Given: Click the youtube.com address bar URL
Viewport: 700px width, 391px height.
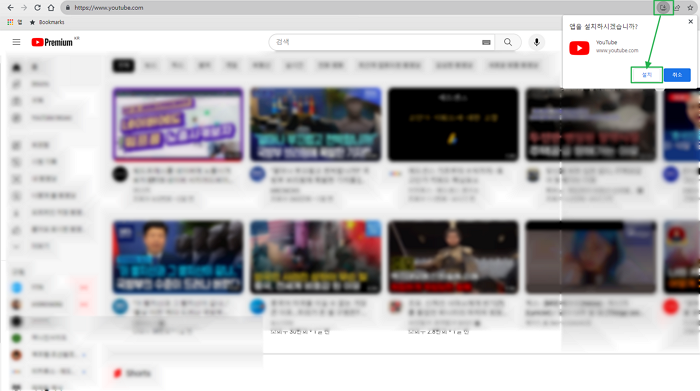Looking at the screenshot, I should click(109, 8).
